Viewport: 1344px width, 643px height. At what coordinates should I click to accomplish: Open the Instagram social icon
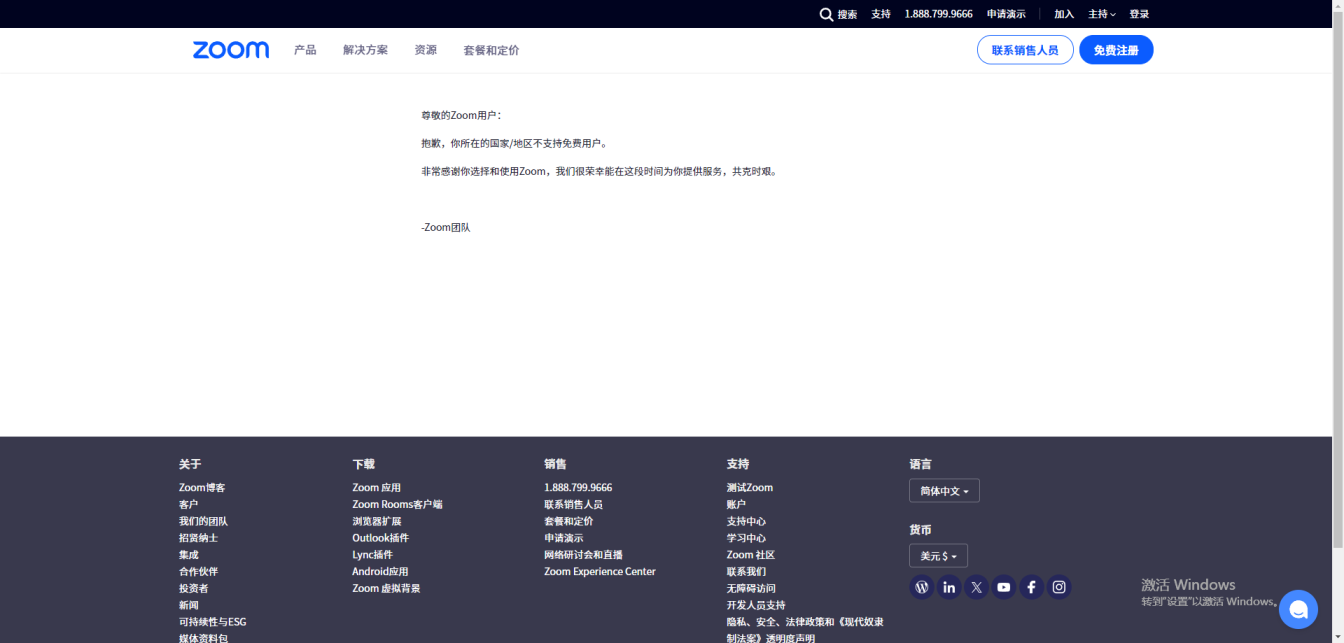click(x=1059, y=587)
